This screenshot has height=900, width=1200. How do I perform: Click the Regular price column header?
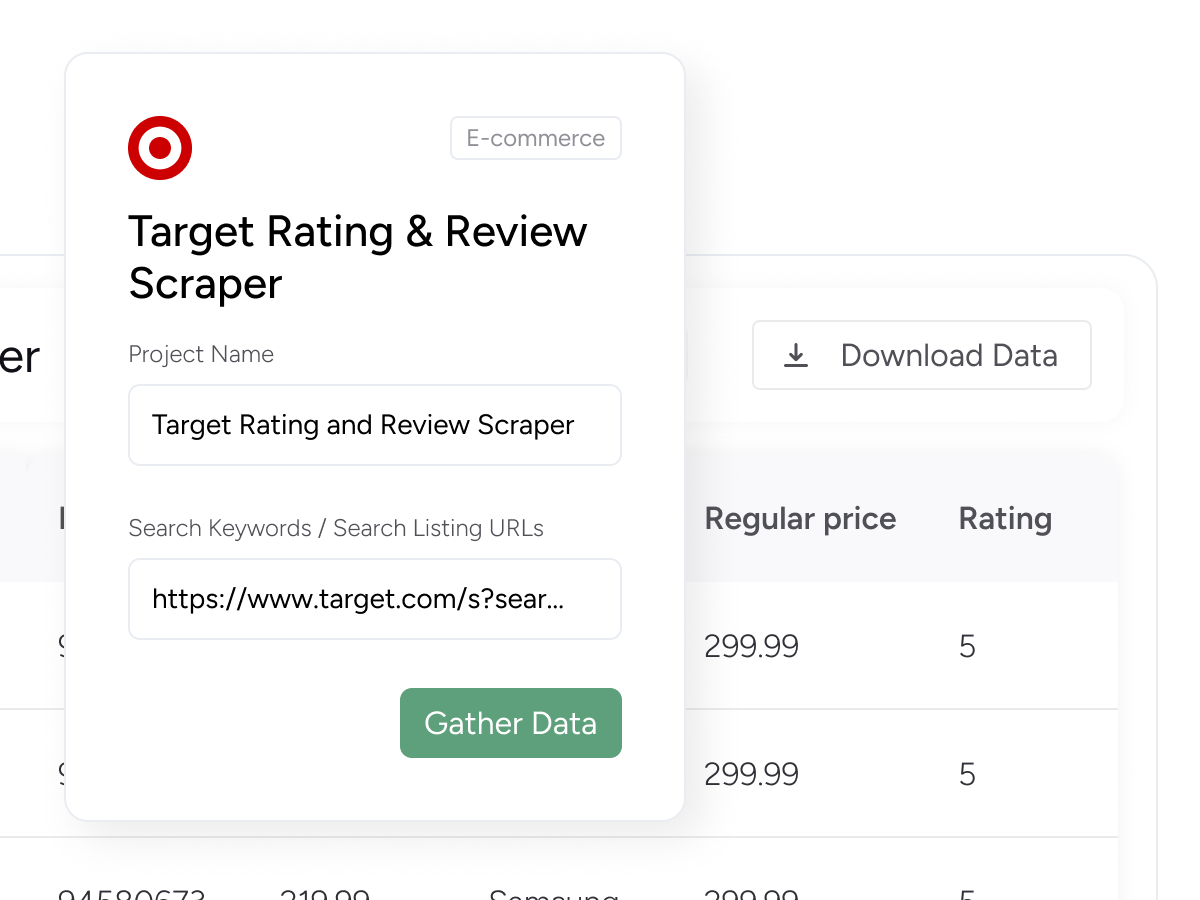800,519
